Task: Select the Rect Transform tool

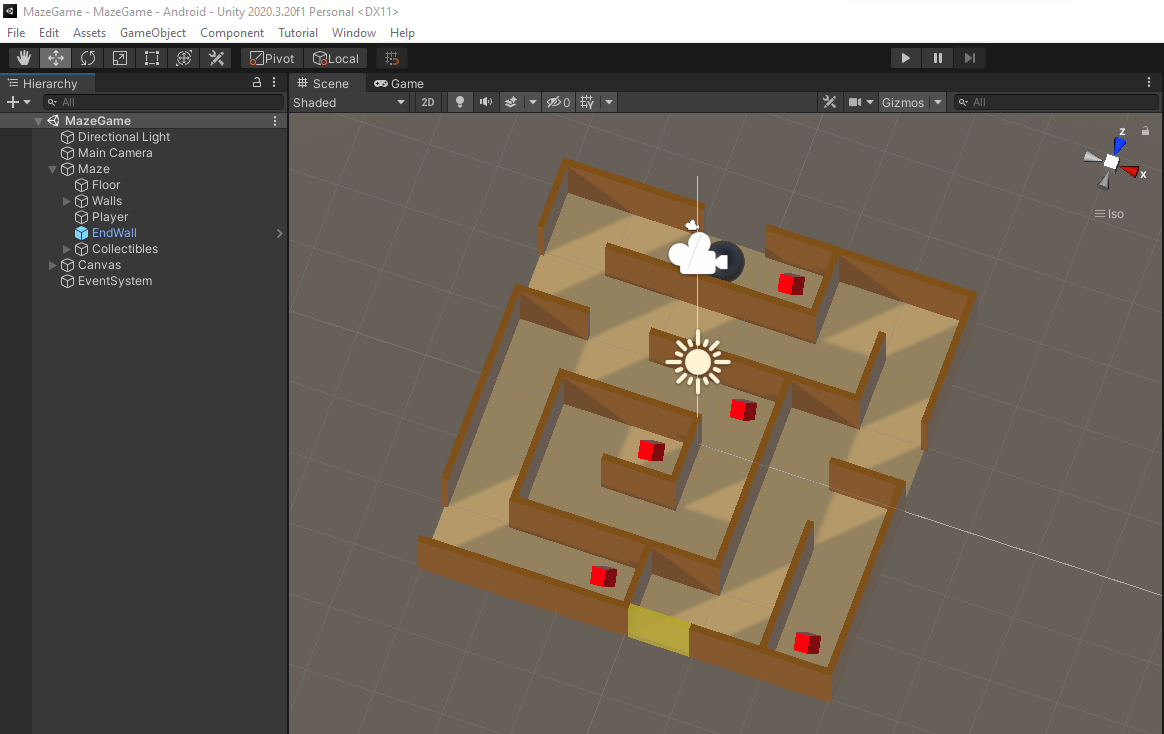Action: point(152,58)
